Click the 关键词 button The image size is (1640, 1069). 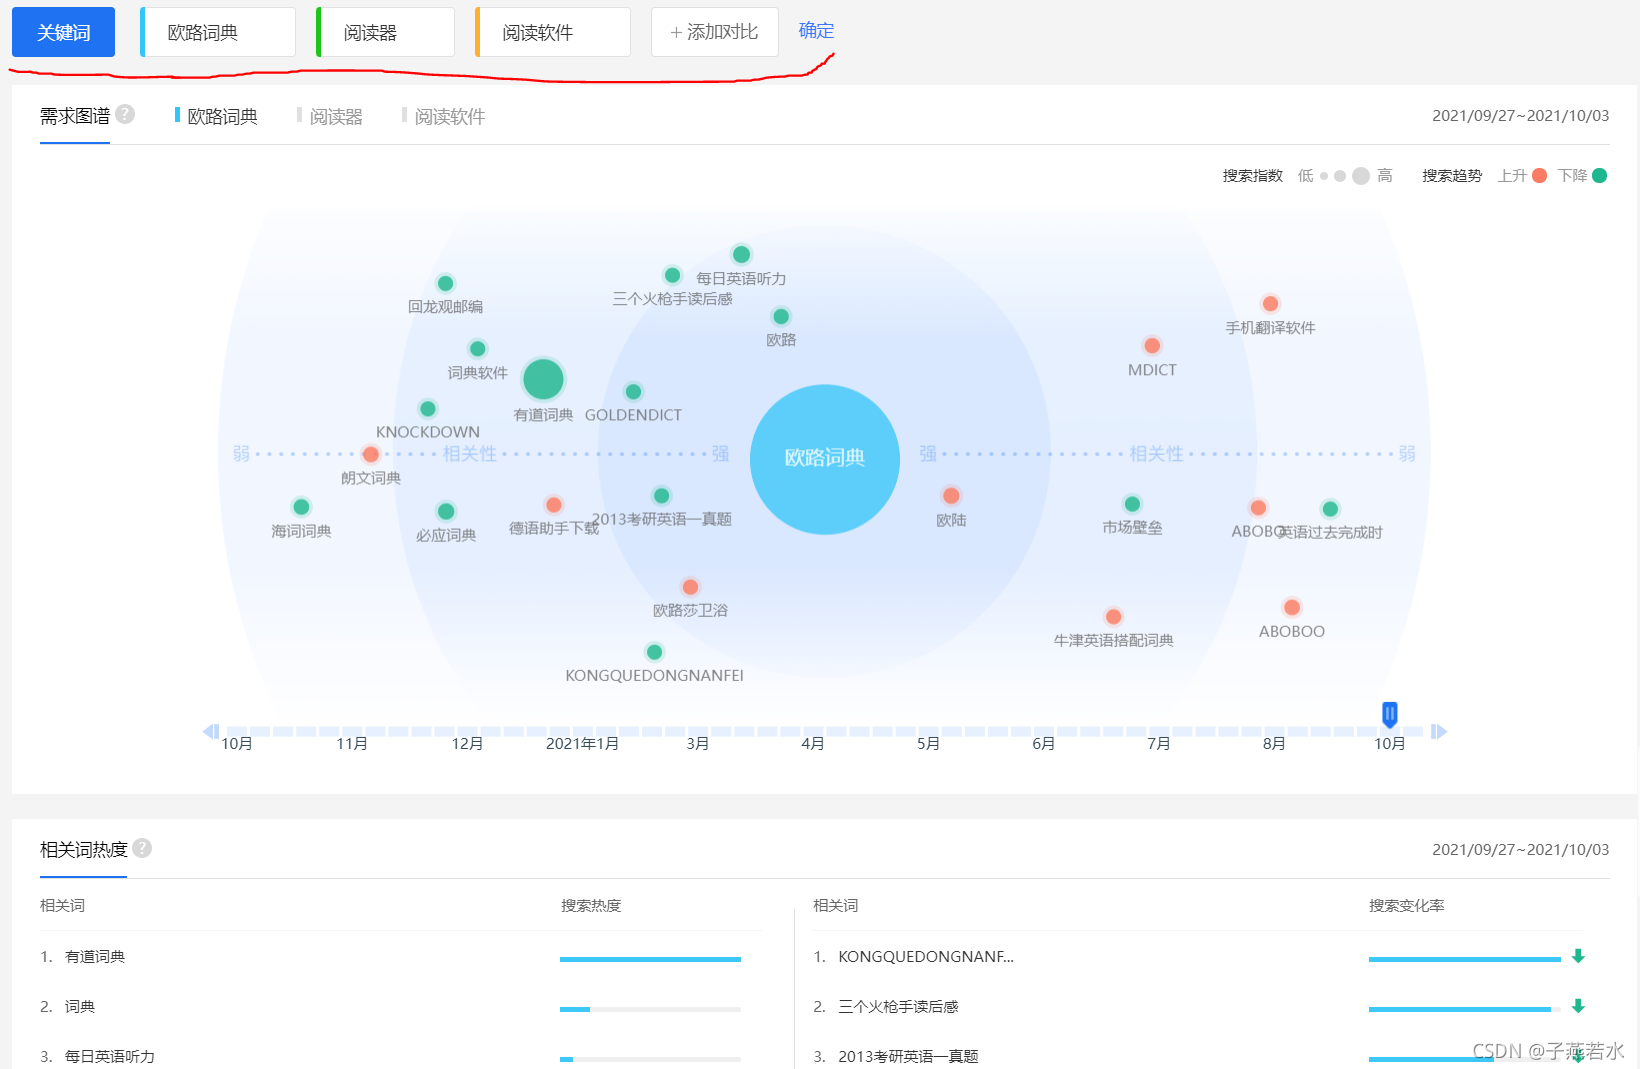click(x=63, y=32)
